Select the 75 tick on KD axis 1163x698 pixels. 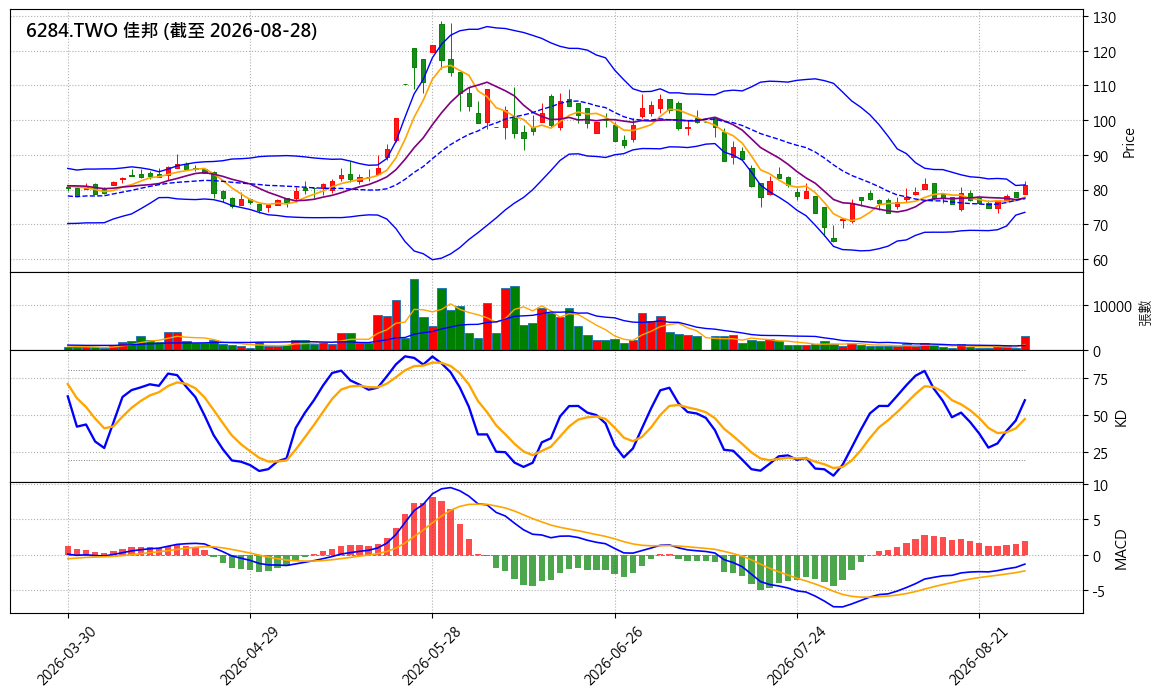click(1100, 380)
